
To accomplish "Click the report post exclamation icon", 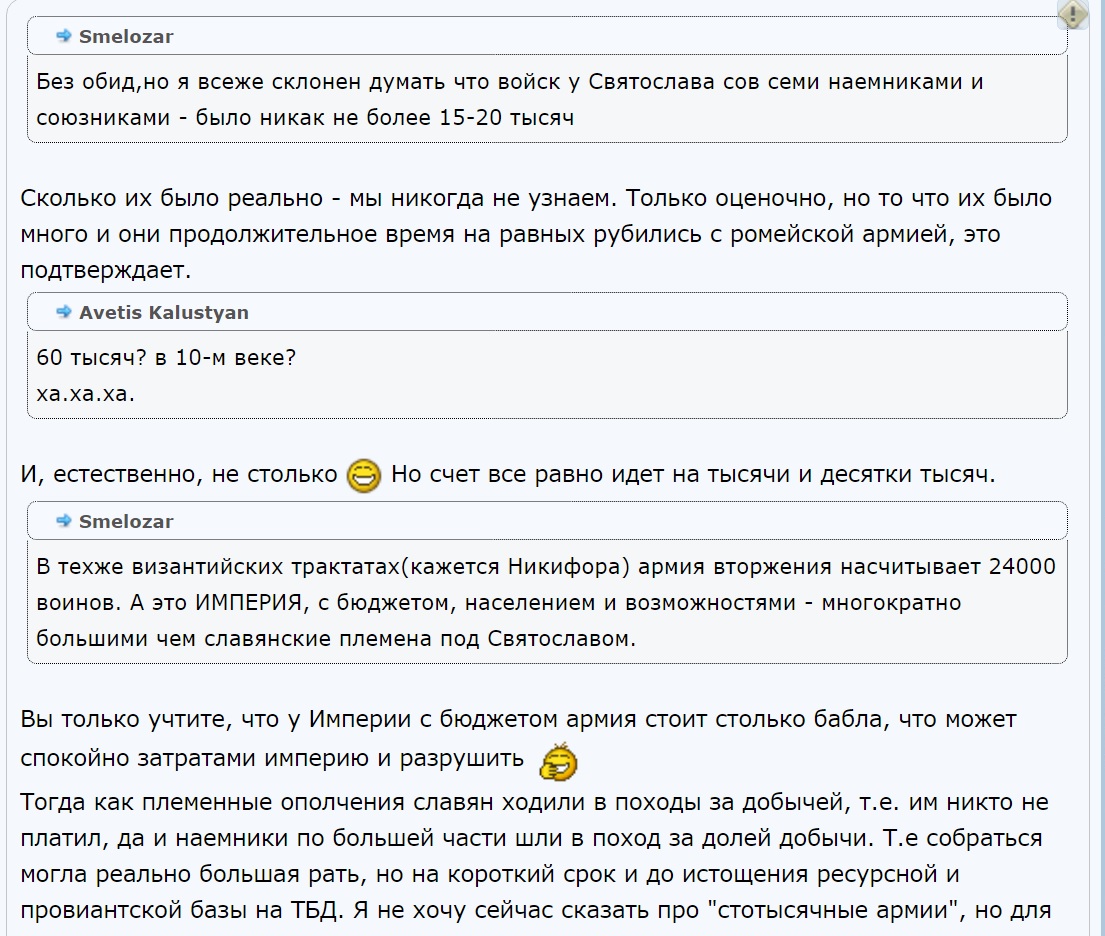I will pyautogui.click(x=1073, y=13).
